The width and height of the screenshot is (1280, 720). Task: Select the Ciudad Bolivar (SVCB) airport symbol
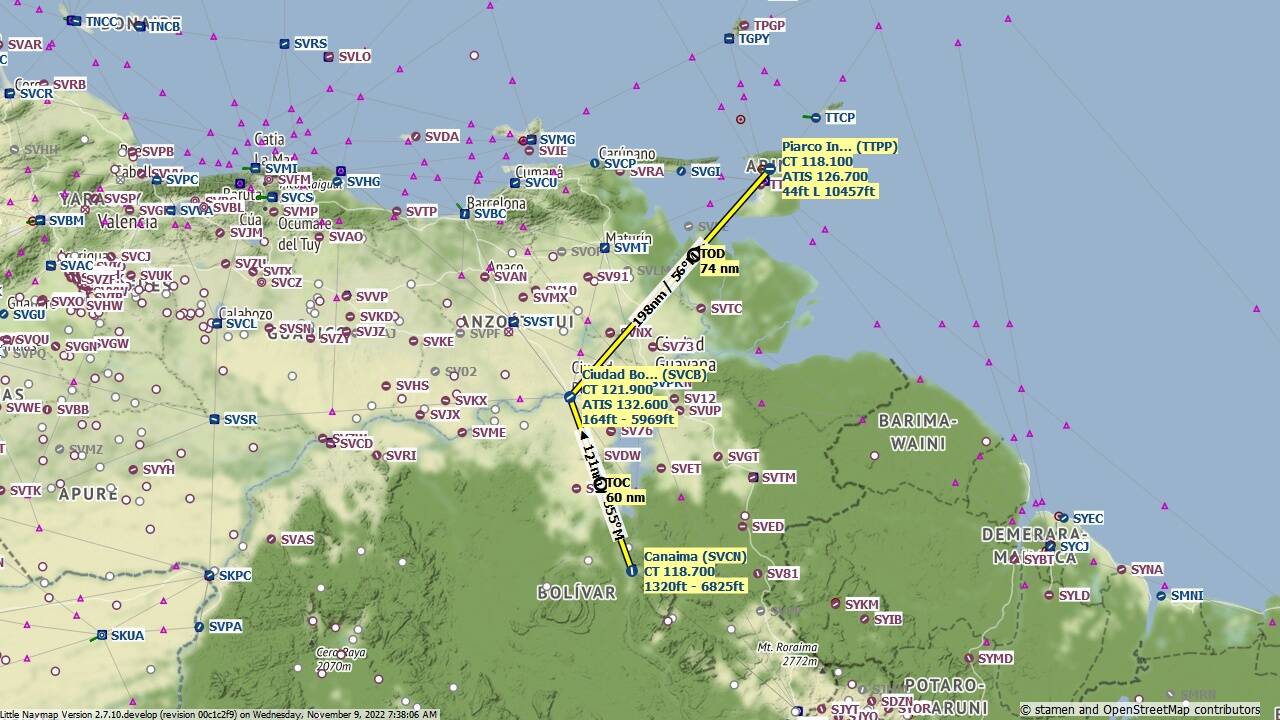pyautogui.click(x=569, y=397)
